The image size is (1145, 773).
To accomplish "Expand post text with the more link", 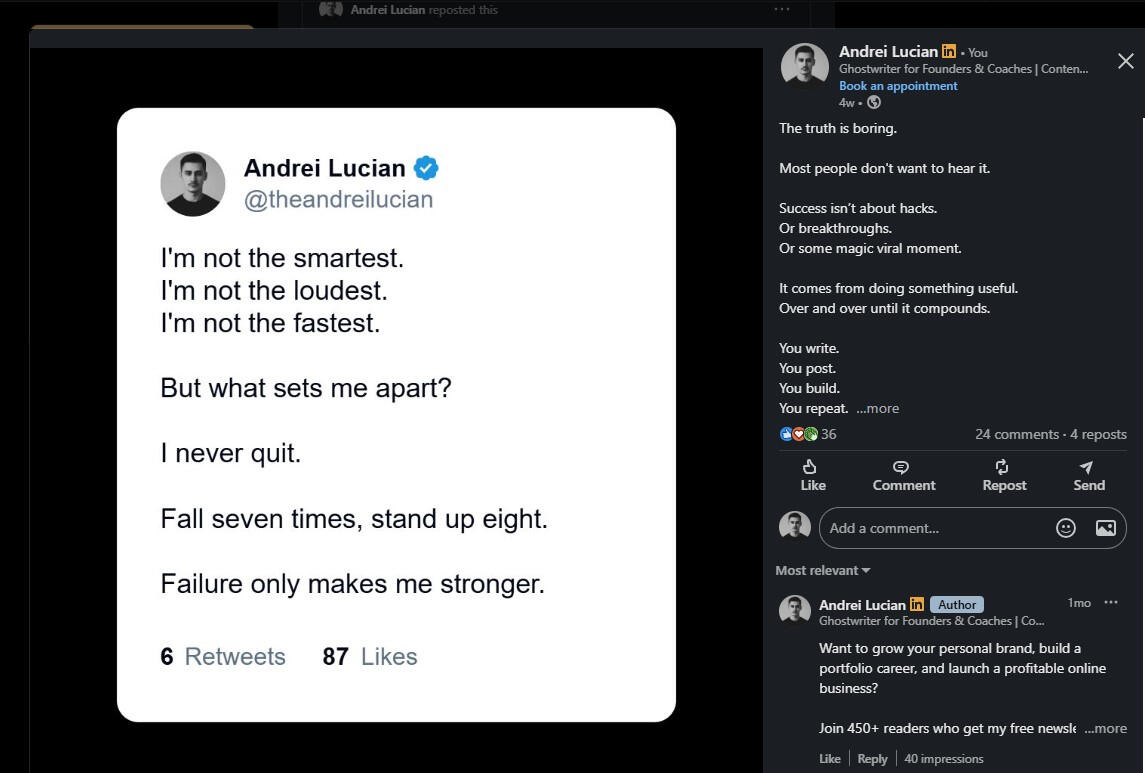I will click(x=877, y=408).
